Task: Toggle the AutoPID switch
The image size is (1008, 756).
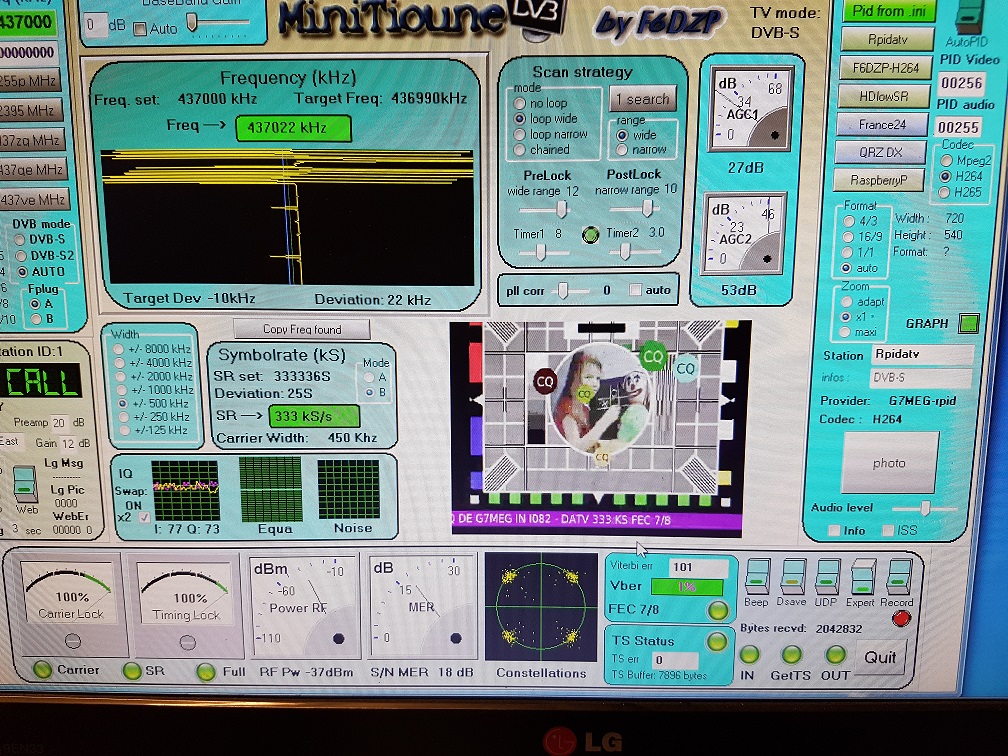Action: click(967, 18)
